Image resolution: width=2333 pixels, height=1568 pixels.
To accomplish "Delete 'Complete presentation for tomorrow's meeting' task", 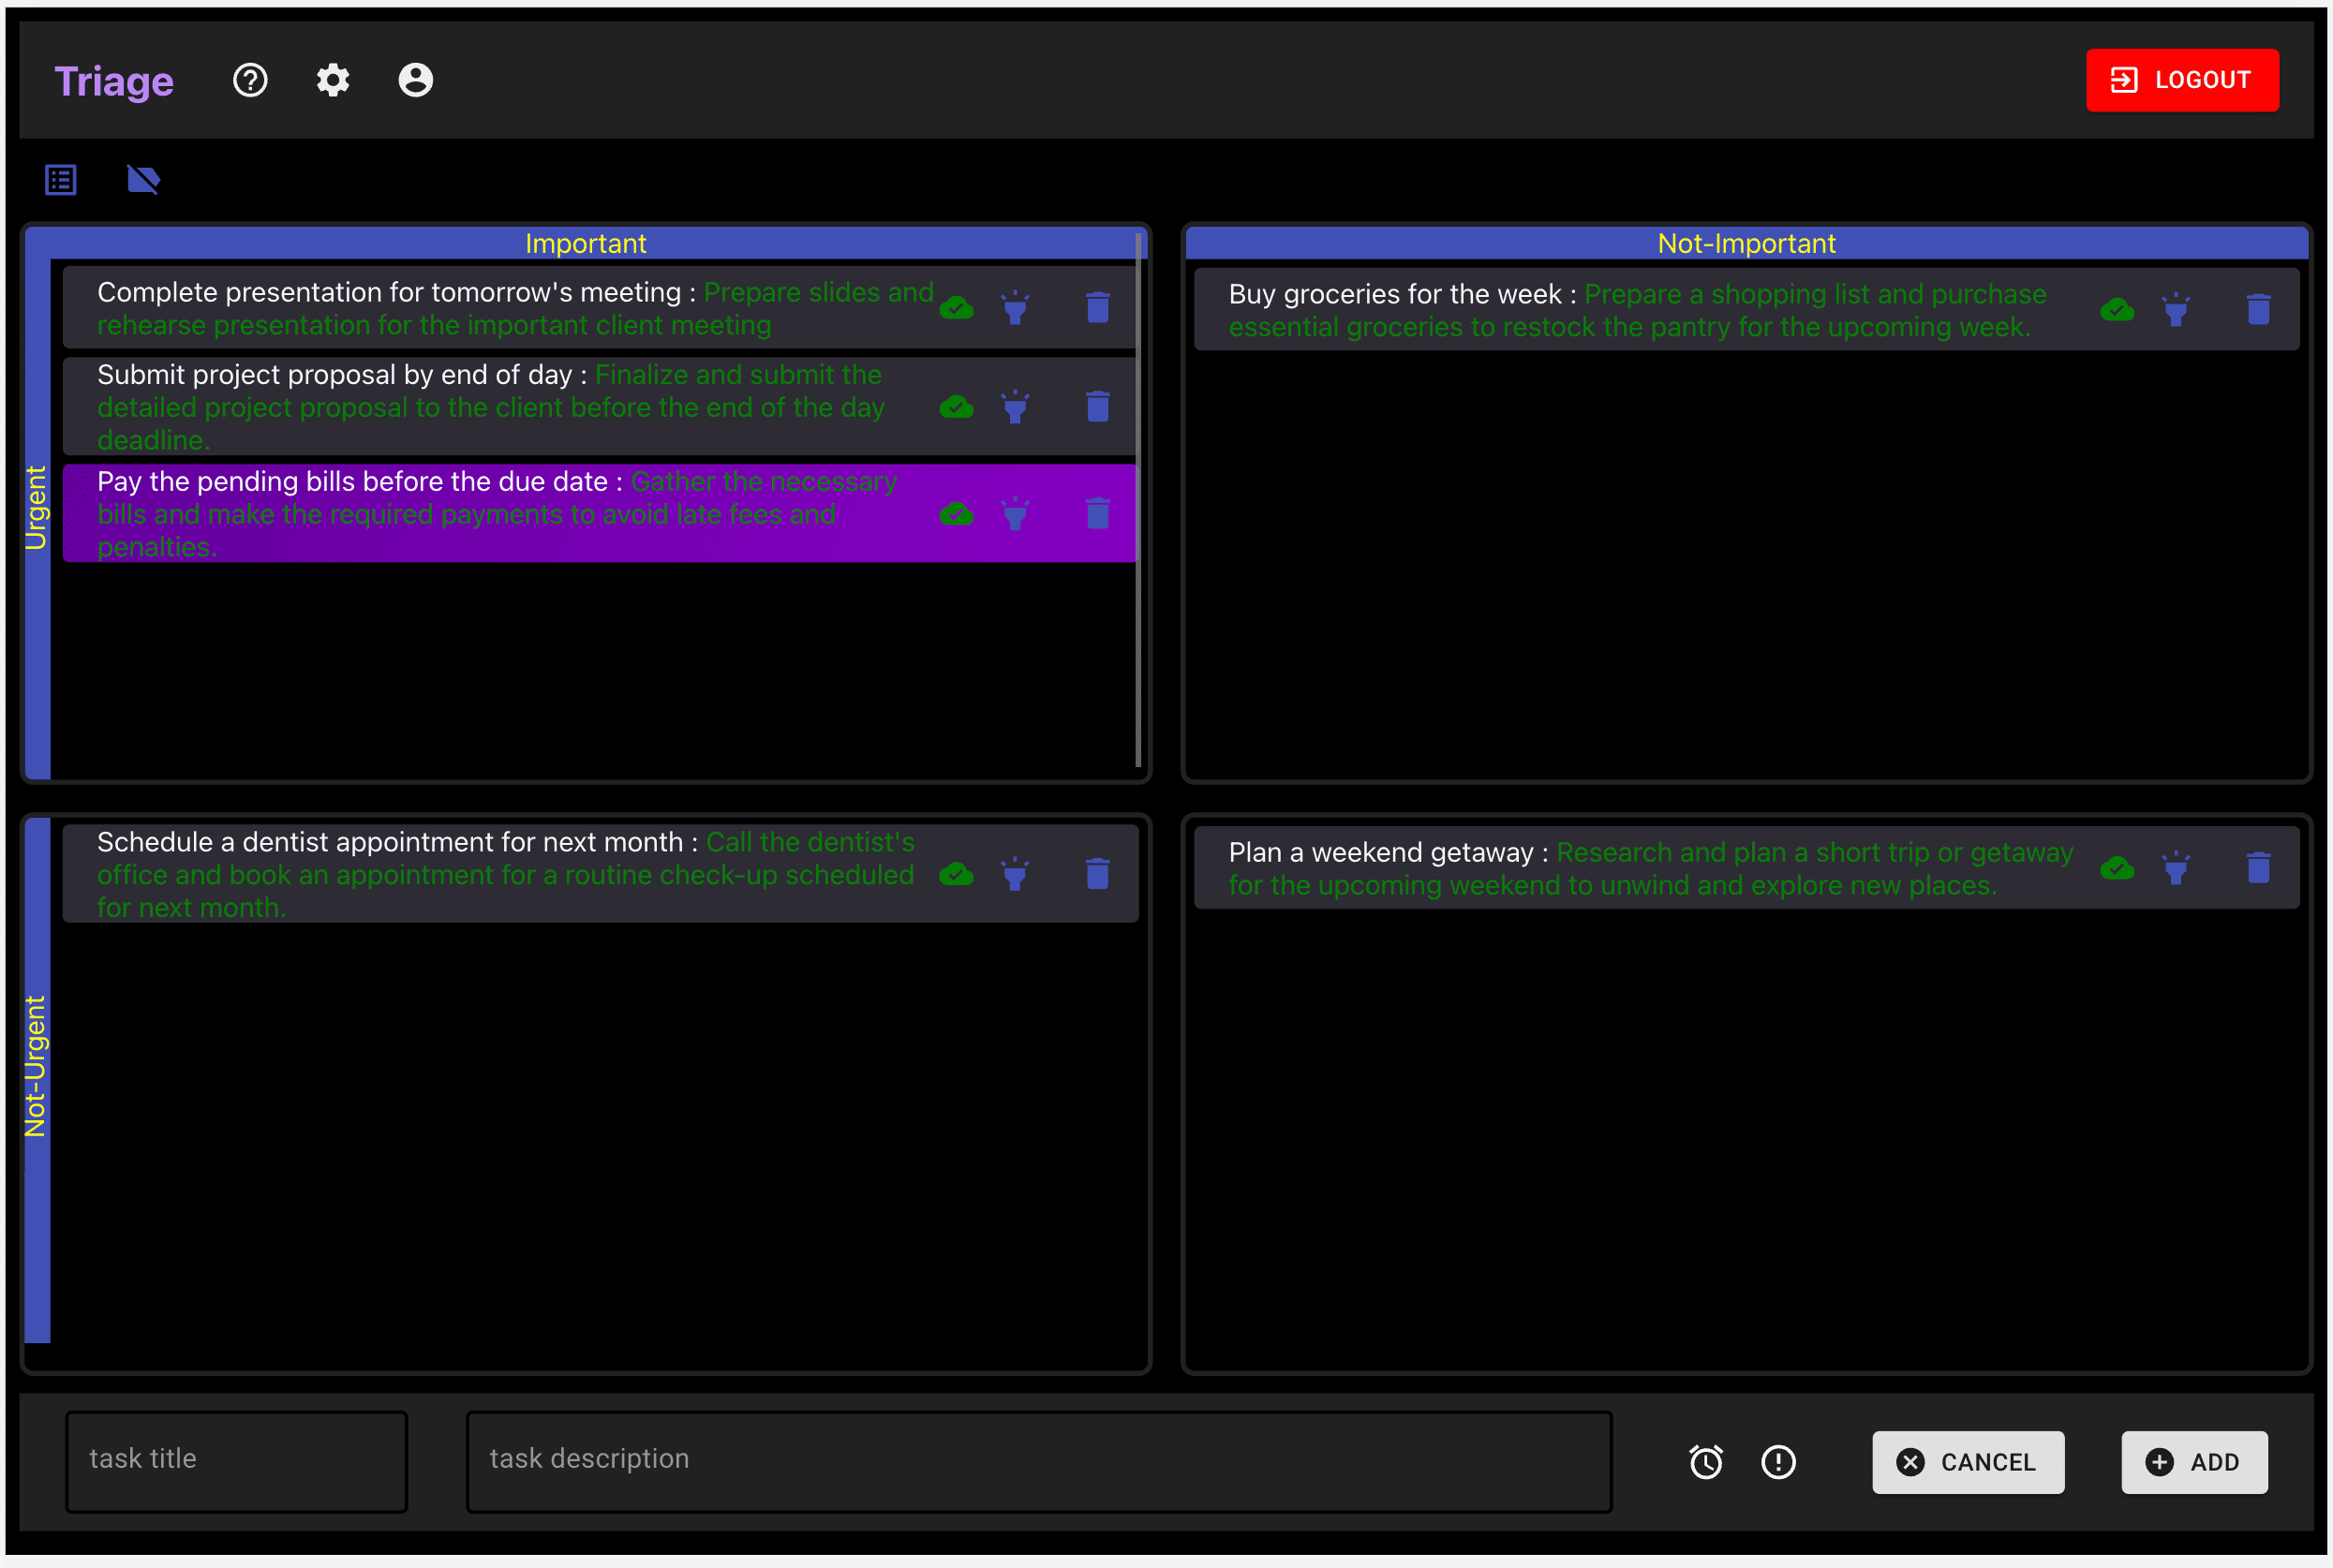I will (x=1098, y=308).
